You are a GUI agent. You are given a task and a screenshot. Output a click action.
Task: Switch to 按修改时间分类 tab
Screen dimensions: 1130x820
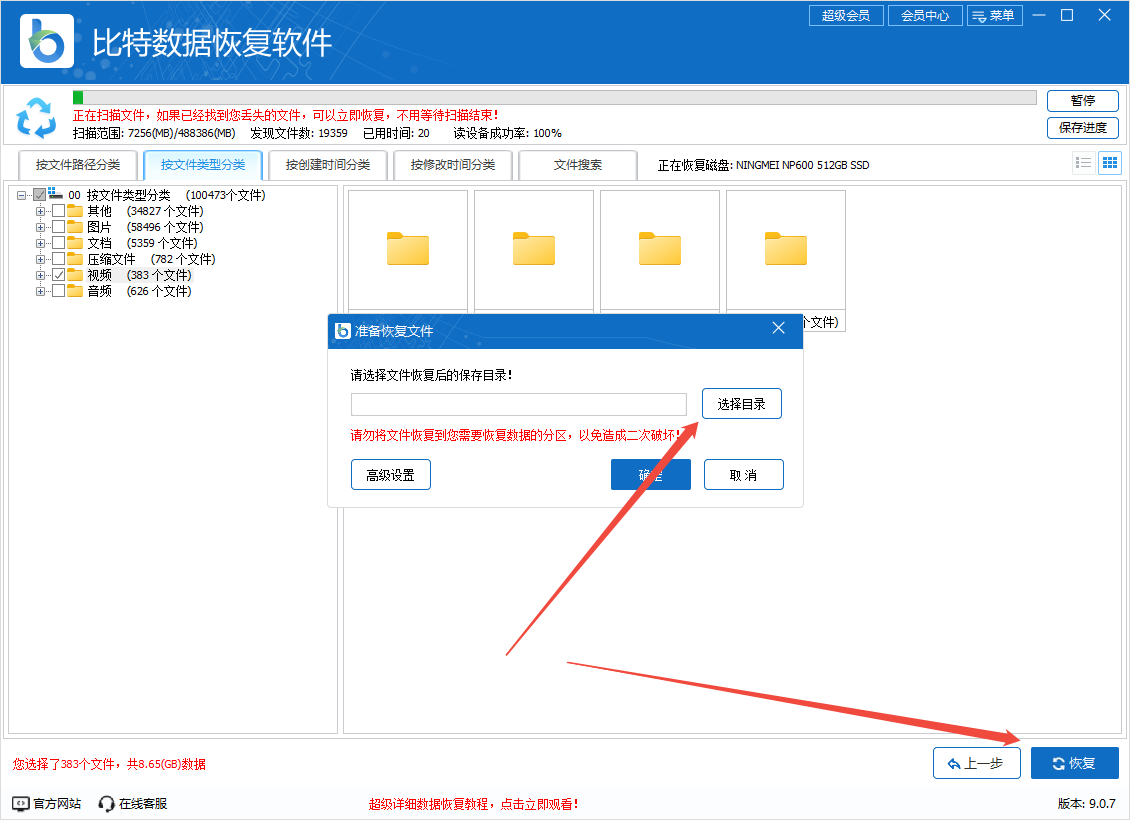[x=453, y=165]
